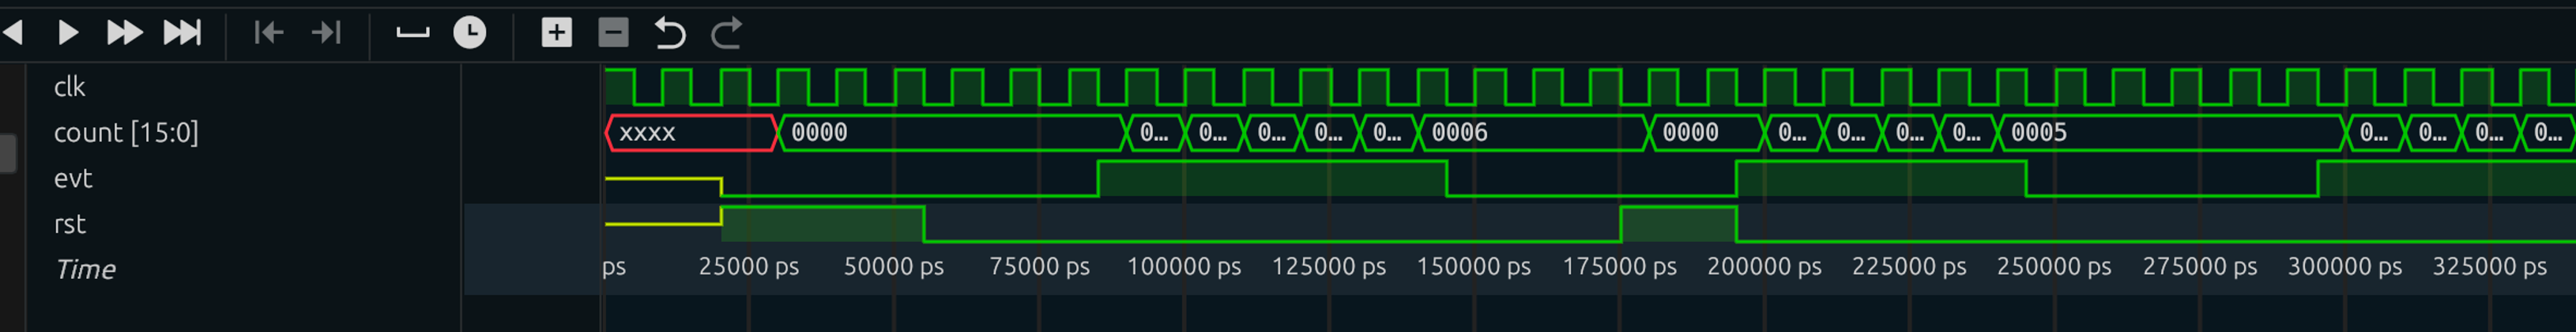Undo the last action
The width and height of the screenshot is (2576, 332).
click(670, 33)
